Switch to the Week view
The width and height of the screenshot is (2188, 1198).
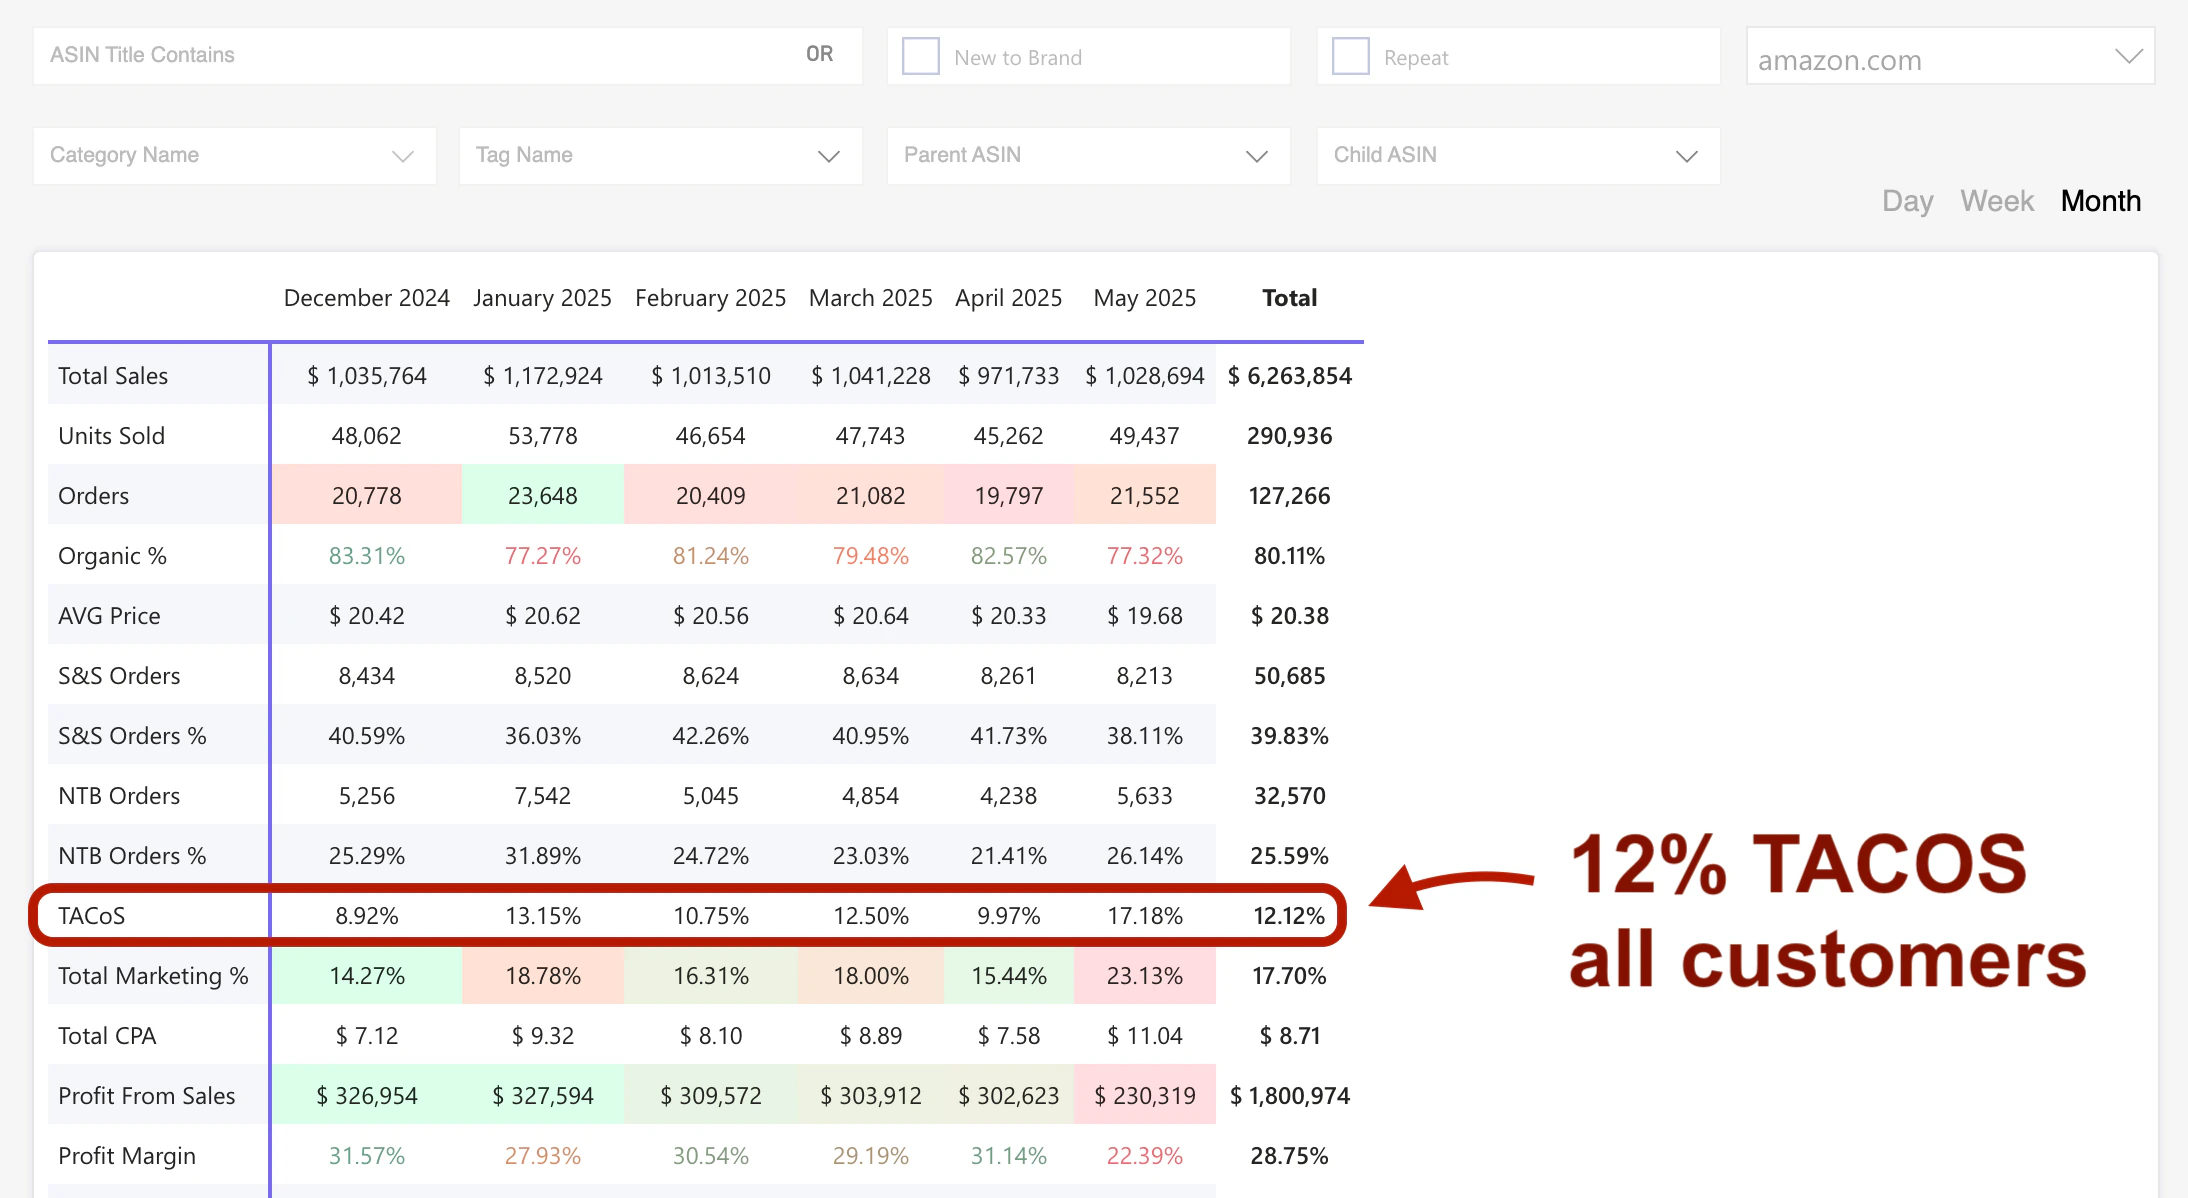point(1996,201)
